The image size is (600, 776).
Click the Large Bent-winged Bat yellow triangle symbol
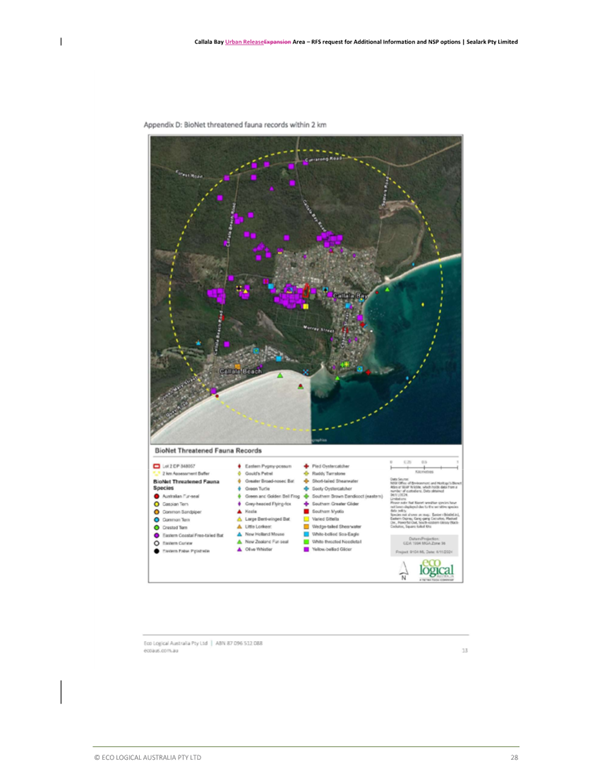[240, 519]
